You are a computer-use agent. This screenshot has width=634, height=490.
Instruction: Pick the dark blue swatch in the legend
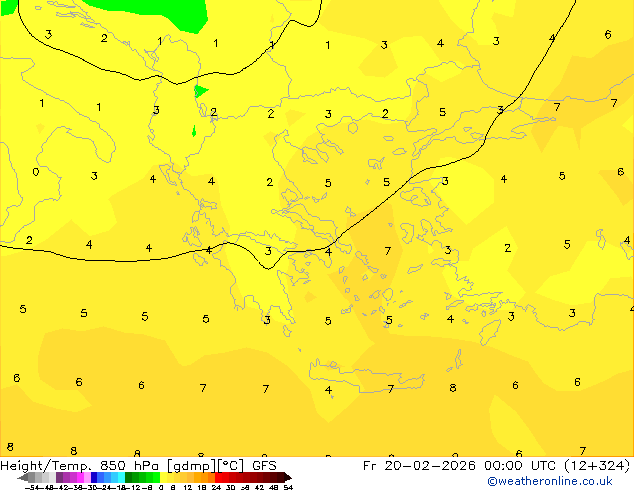point(94,477)
